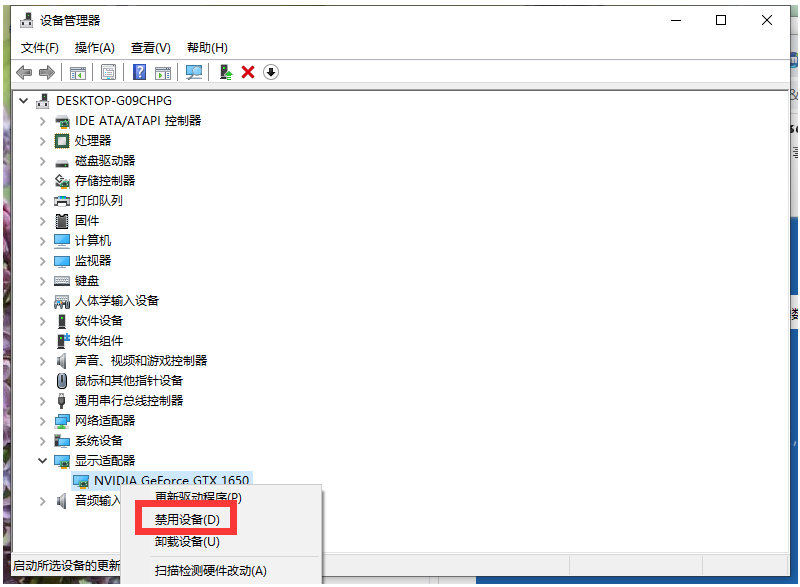Image resolution: width=800 pixels, height=587 pixels.
Task: Expand the 网络适配器 node
Action: coord(42,421)
